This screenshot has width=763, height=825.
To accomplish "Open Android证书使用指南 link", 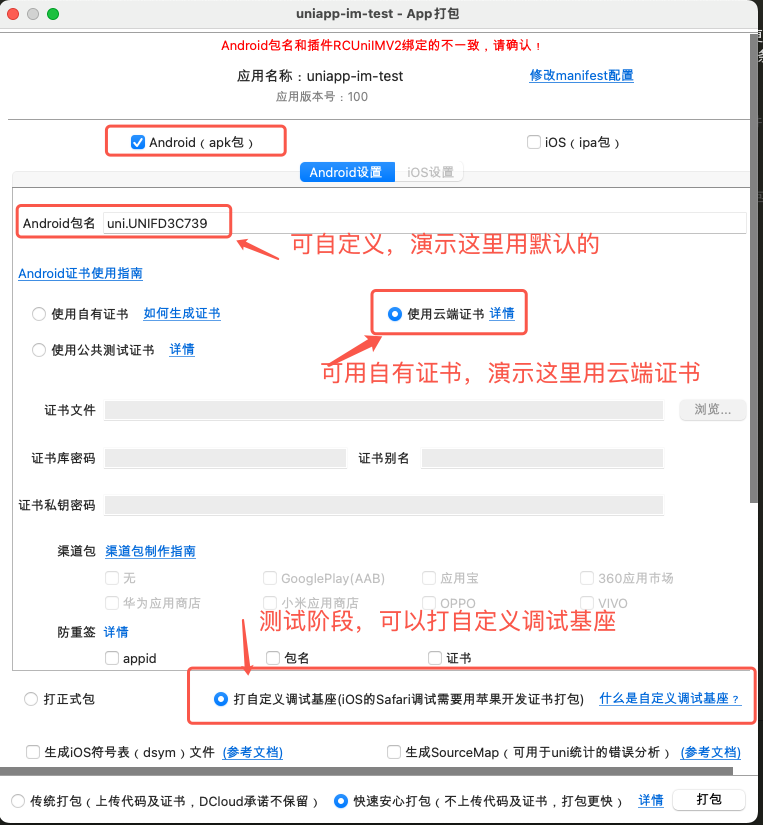I will (x=80, y=273).
